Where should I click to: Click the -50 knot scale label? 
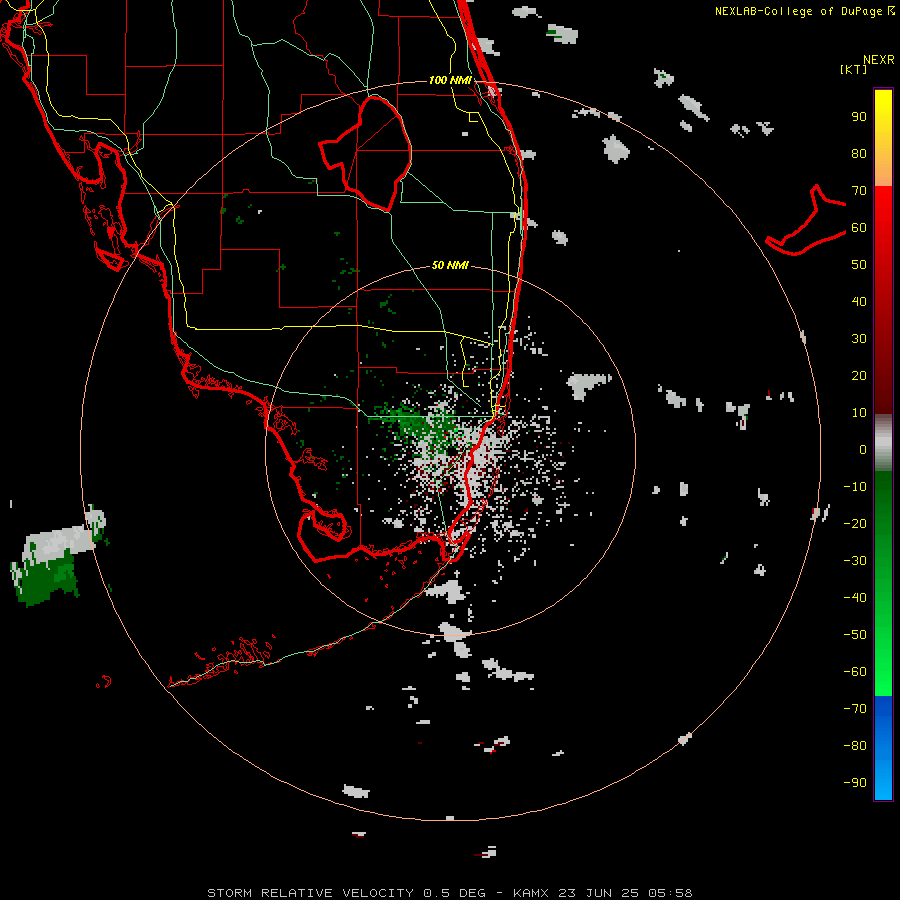pos(855,634)
